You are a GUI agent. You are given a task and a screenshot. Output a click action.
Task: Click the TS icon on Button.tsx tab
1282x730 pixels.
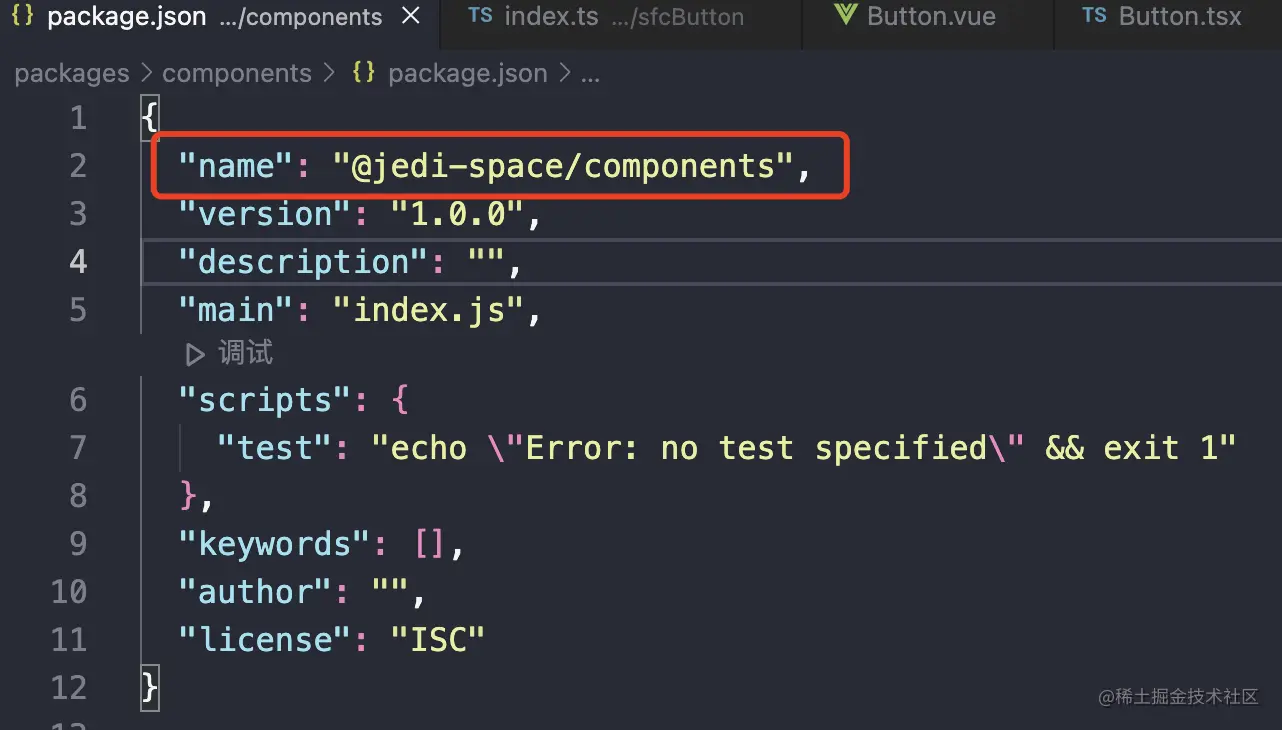(1095, 16)
